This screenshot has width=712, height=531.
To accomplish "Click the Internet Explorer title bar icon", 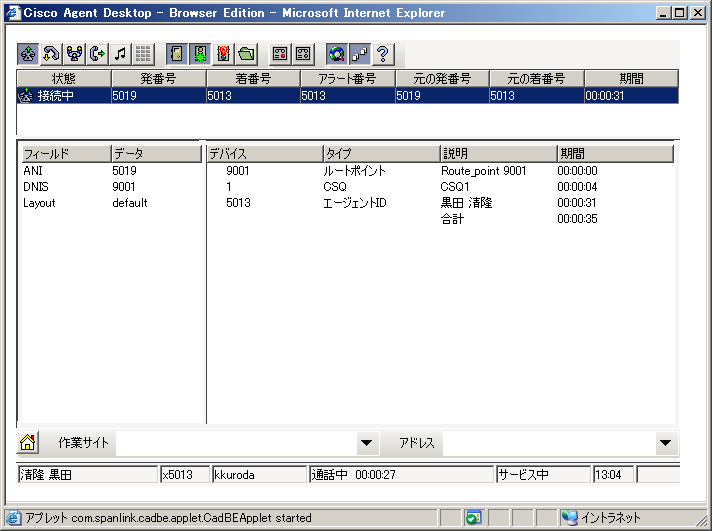I will tap(13, 12).
